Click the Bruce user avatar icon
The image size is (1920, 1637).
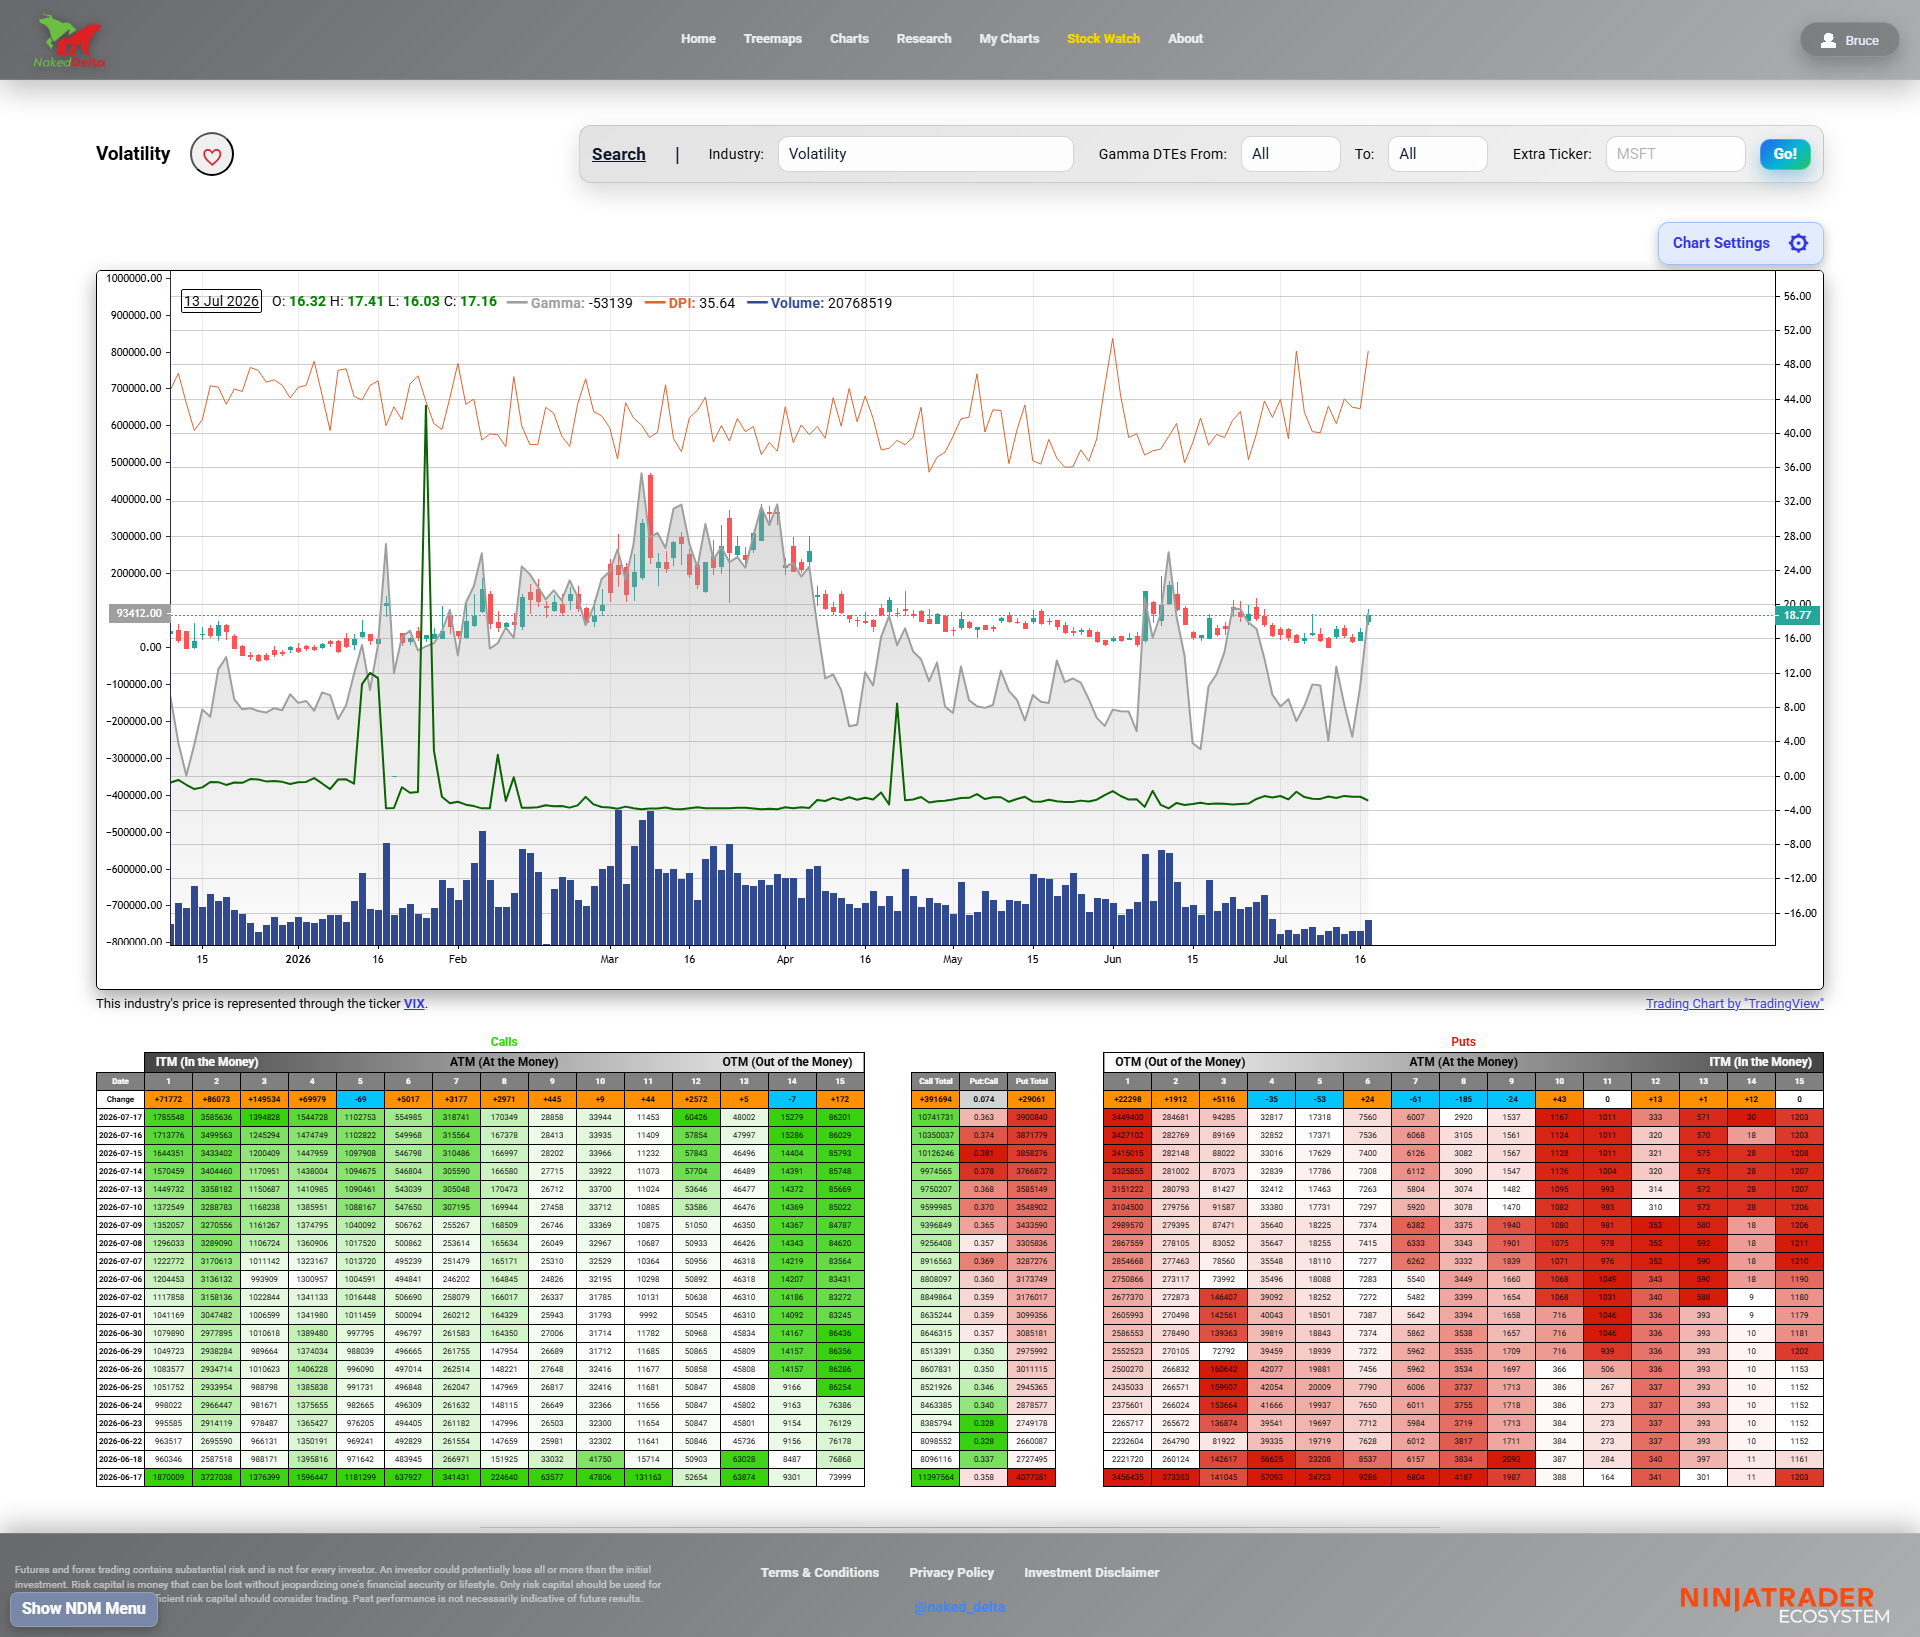[1828, 41]
